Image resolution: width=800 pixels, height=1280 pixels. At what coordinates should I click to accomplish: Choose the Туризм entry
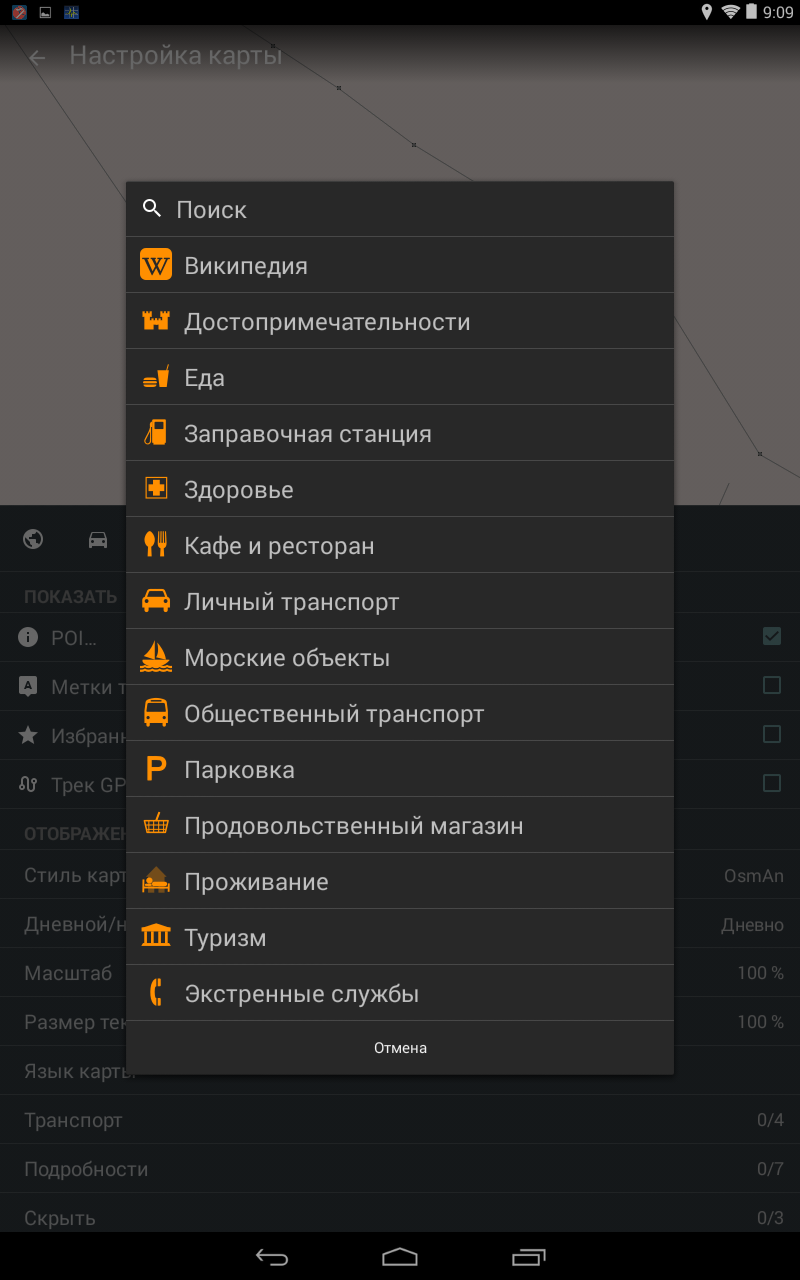tap(400, 937)
